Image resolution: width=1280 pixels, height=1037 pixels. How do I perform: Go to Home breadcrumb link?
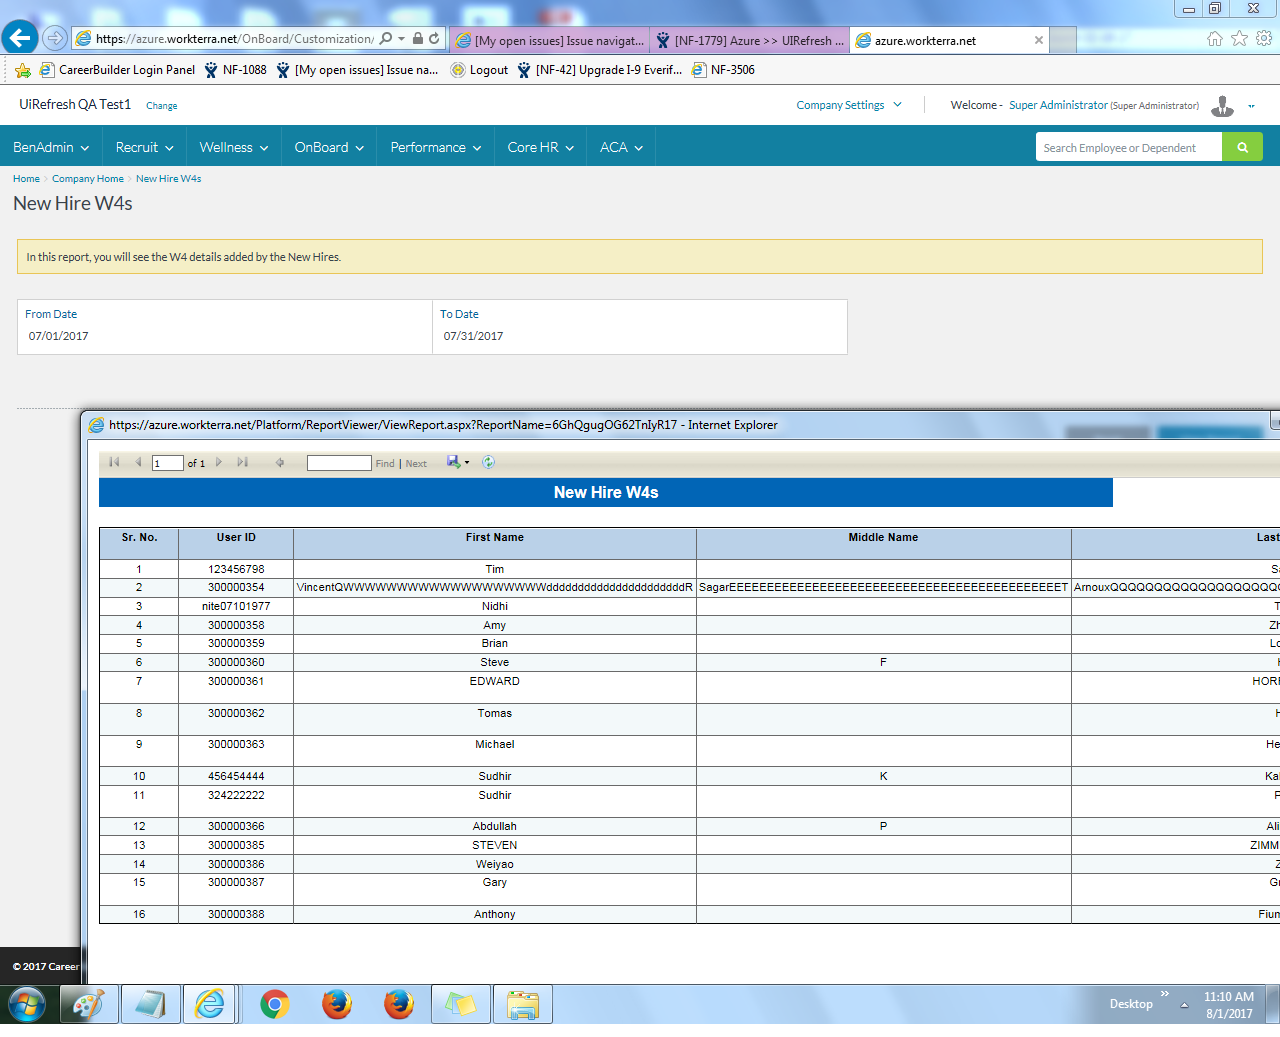[26, 179]
